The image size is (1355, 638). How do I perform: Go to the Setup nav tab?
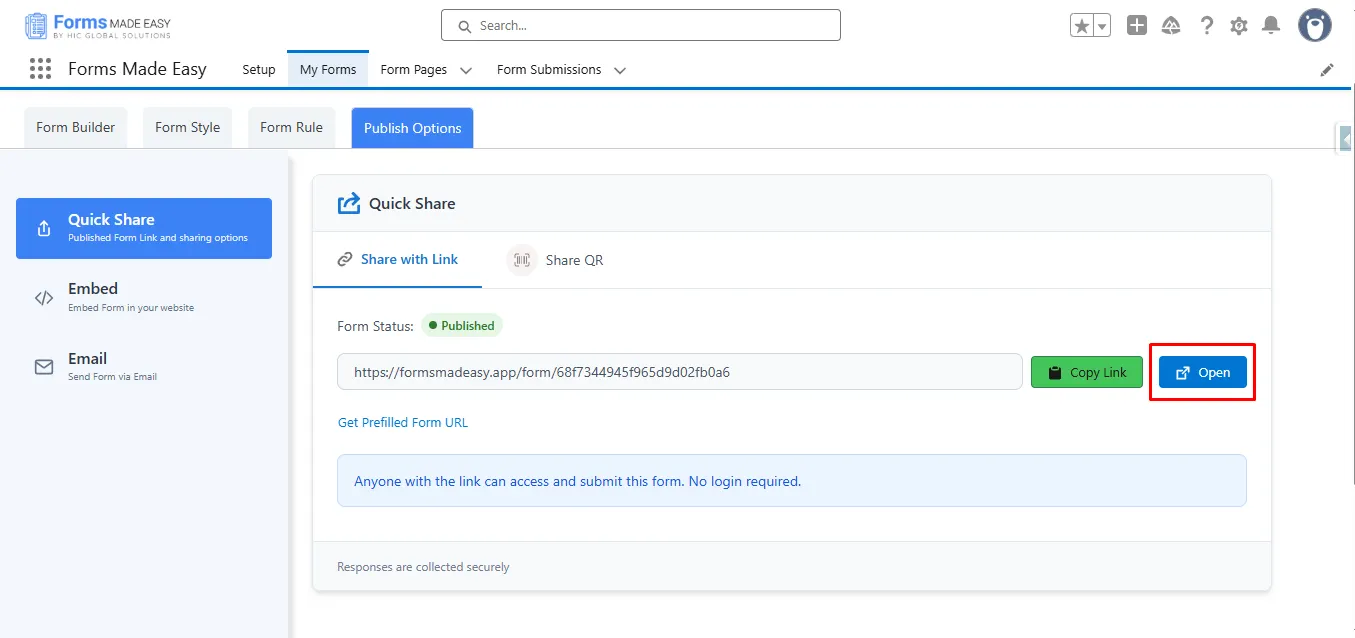(259, 70)
